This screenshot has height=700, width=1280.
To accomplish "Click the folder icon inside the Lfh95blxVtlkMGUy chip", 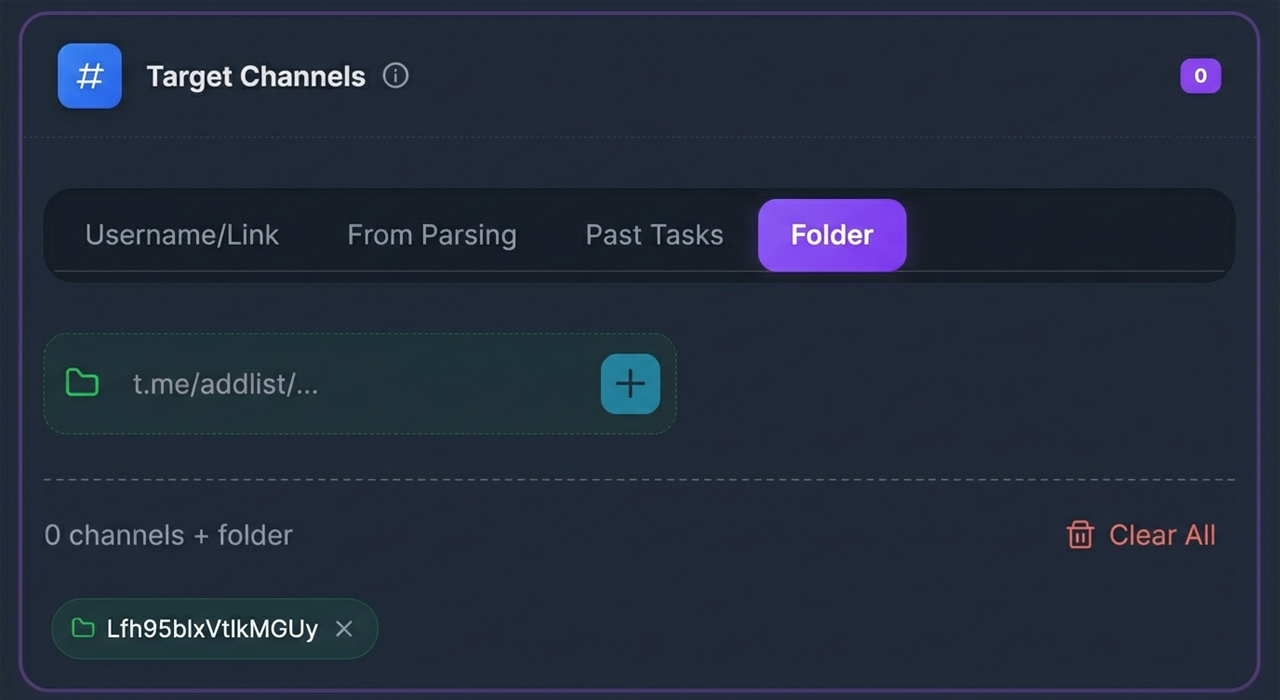I will point(83,629).
